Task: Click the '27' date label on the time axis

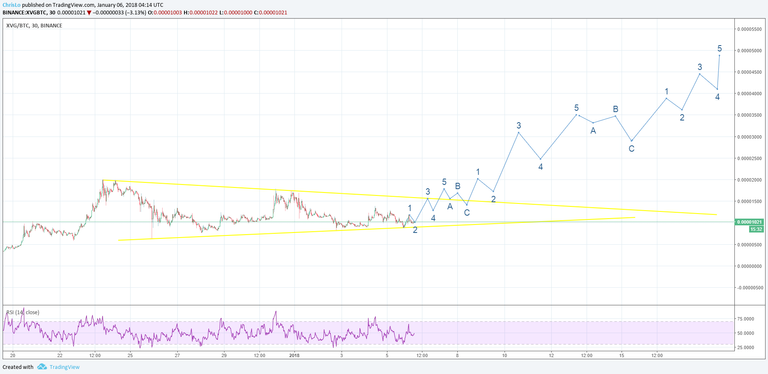Action: click(177, 355)
